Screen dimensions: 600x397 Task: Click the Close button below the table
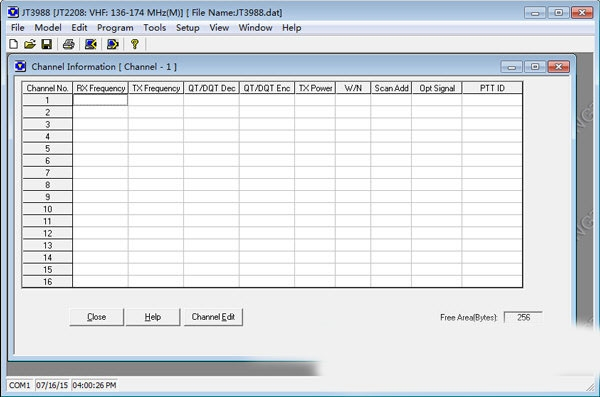tap(96, 317)
